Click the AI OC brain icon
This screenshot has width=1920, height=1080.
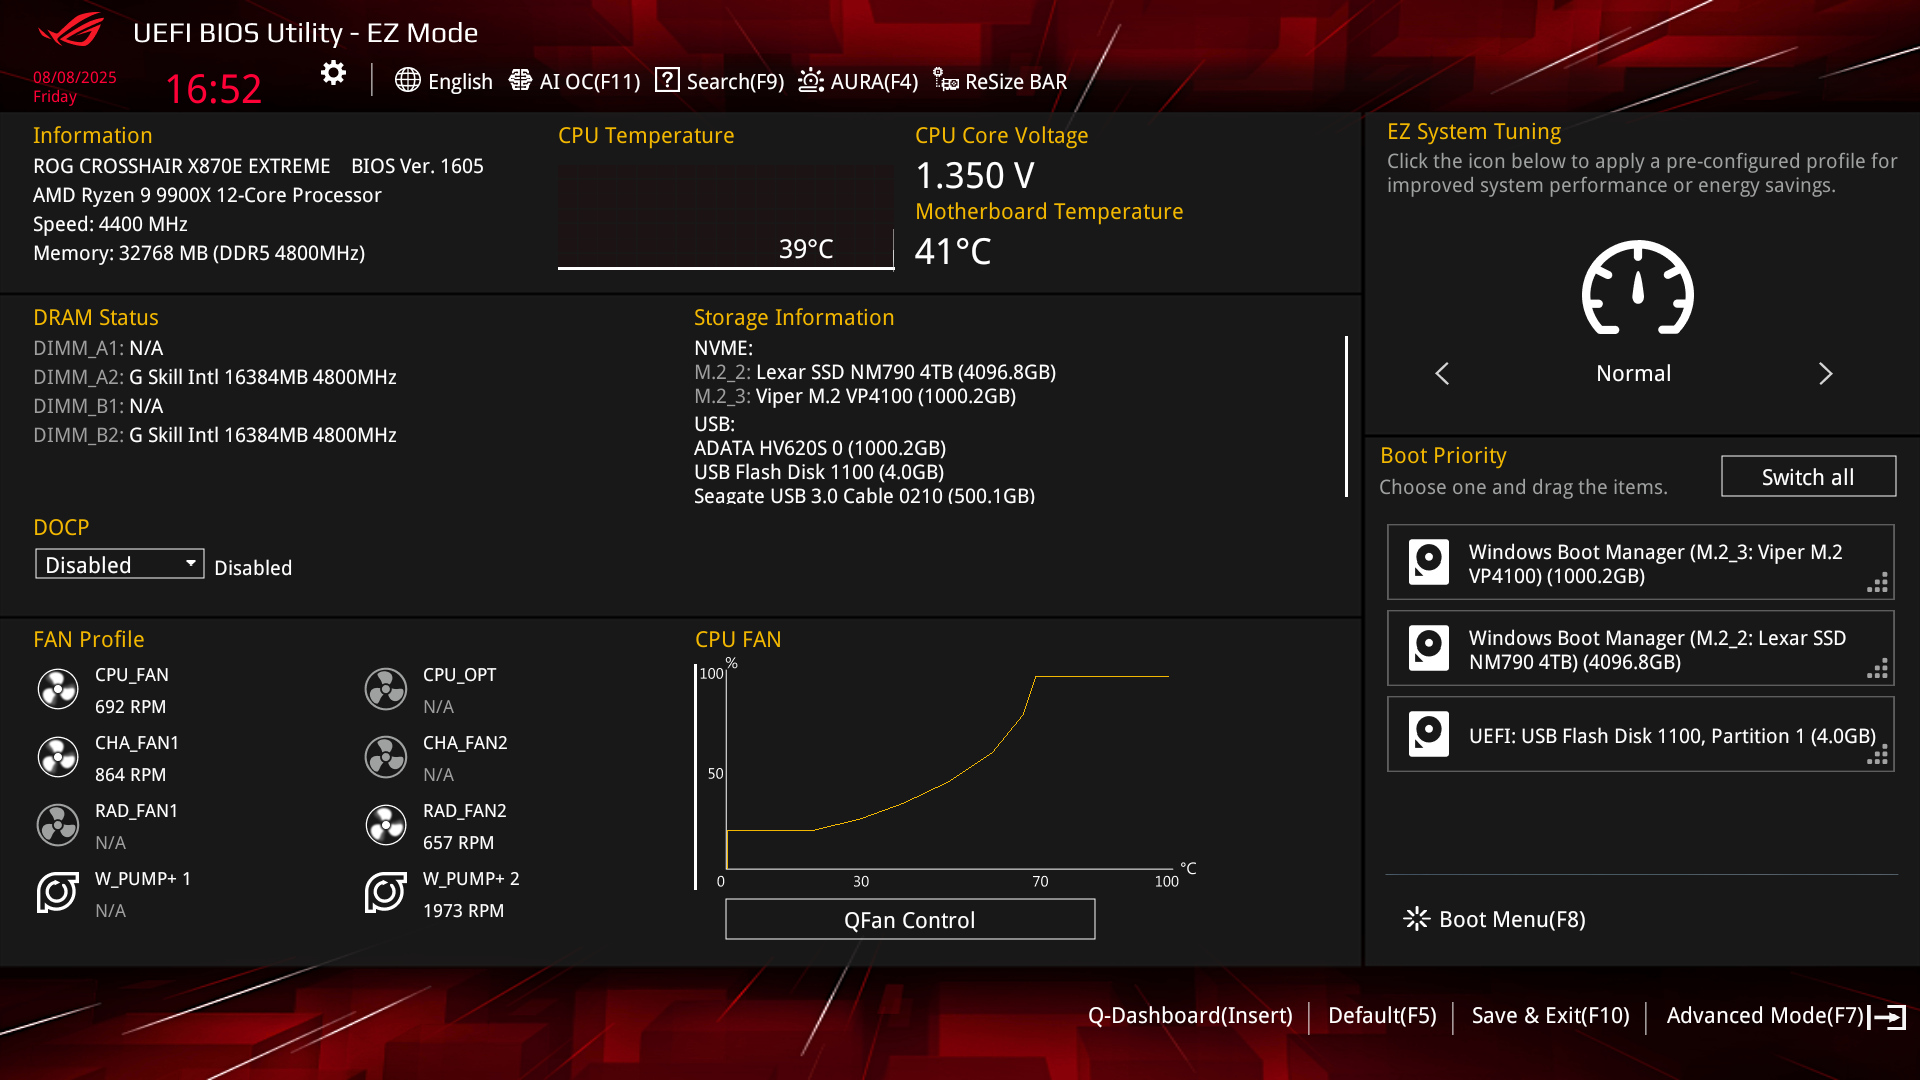coord(520,80)
